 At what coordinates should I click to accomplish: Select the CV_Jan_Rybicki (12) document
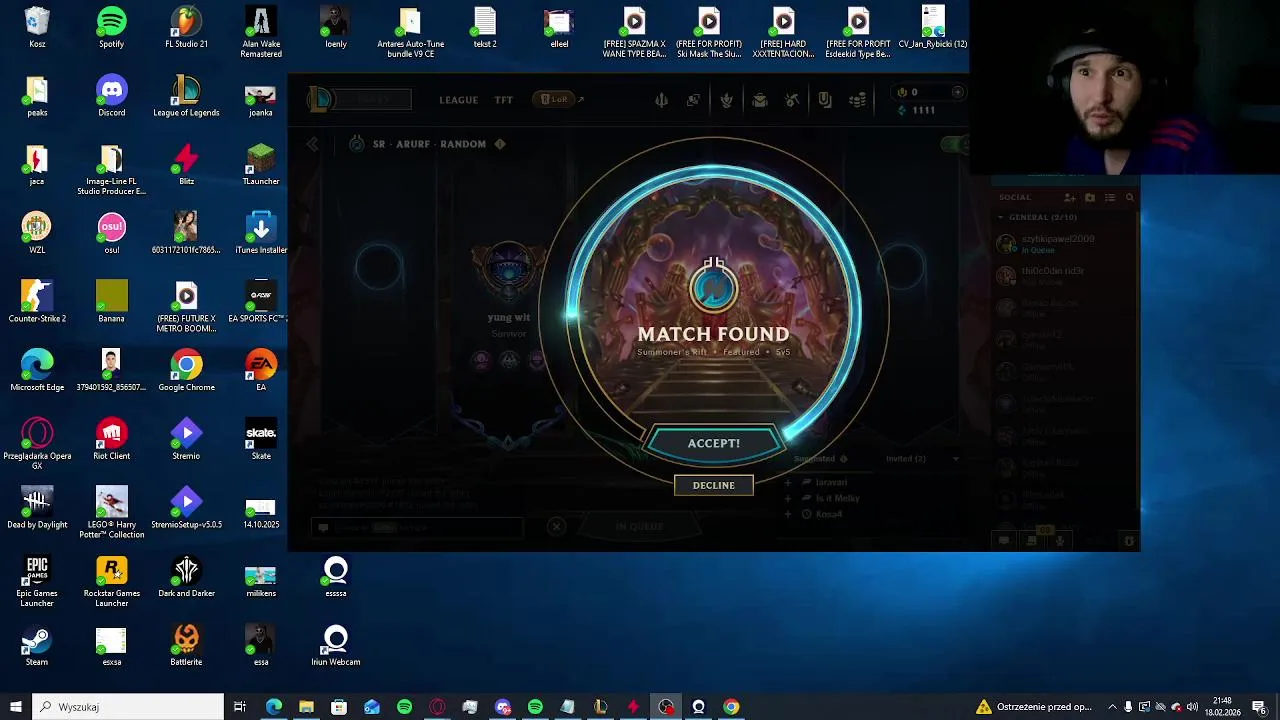(933, 28)
